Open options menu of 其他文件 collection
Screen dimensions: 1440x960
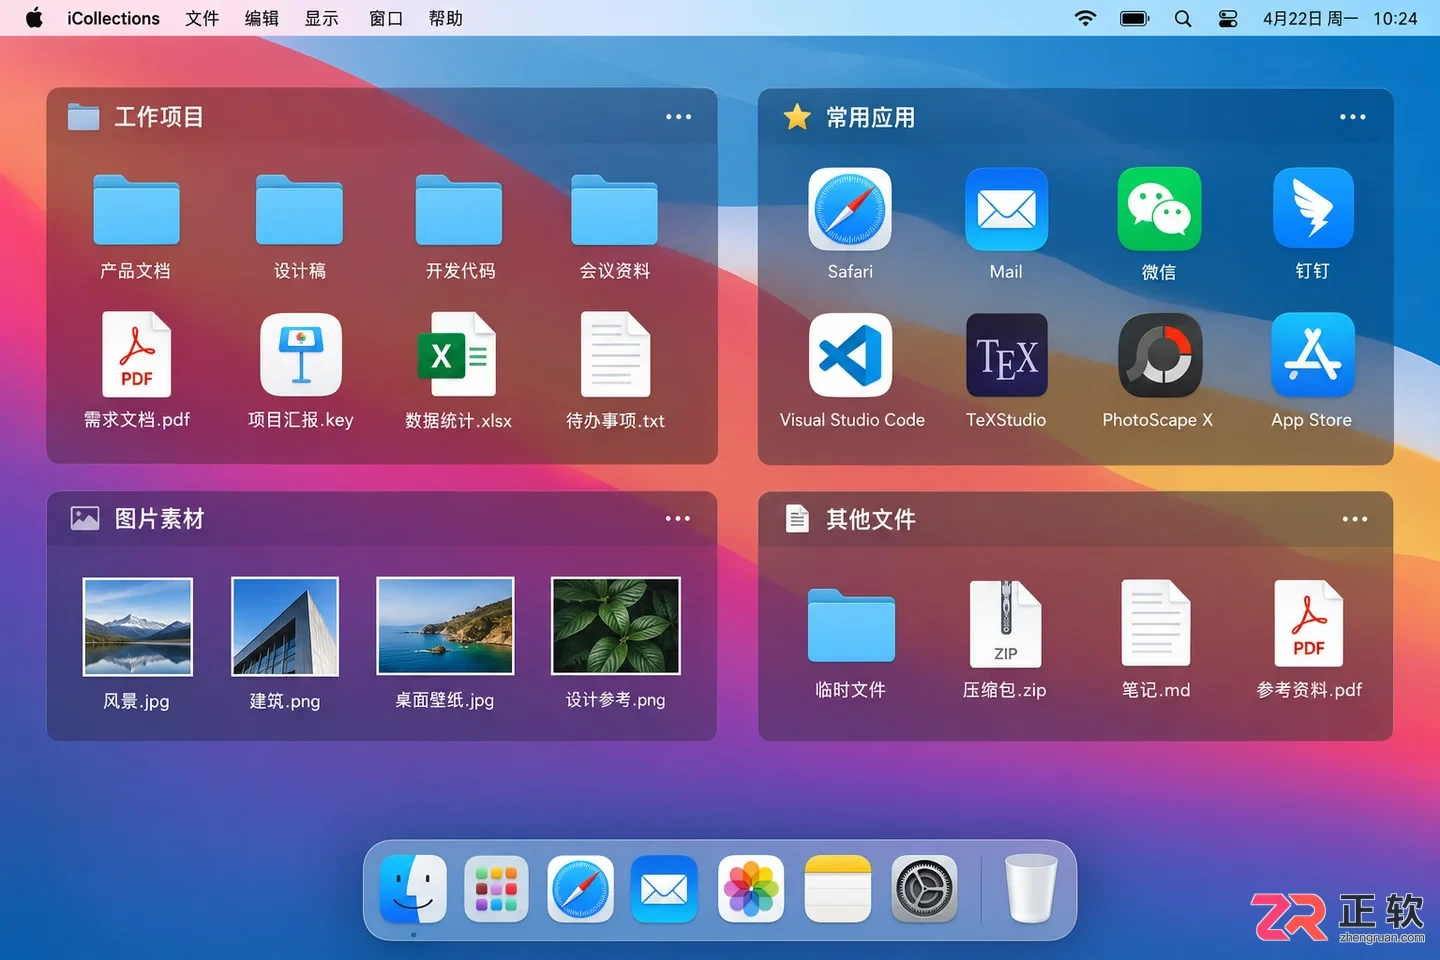pos(1355,519)
